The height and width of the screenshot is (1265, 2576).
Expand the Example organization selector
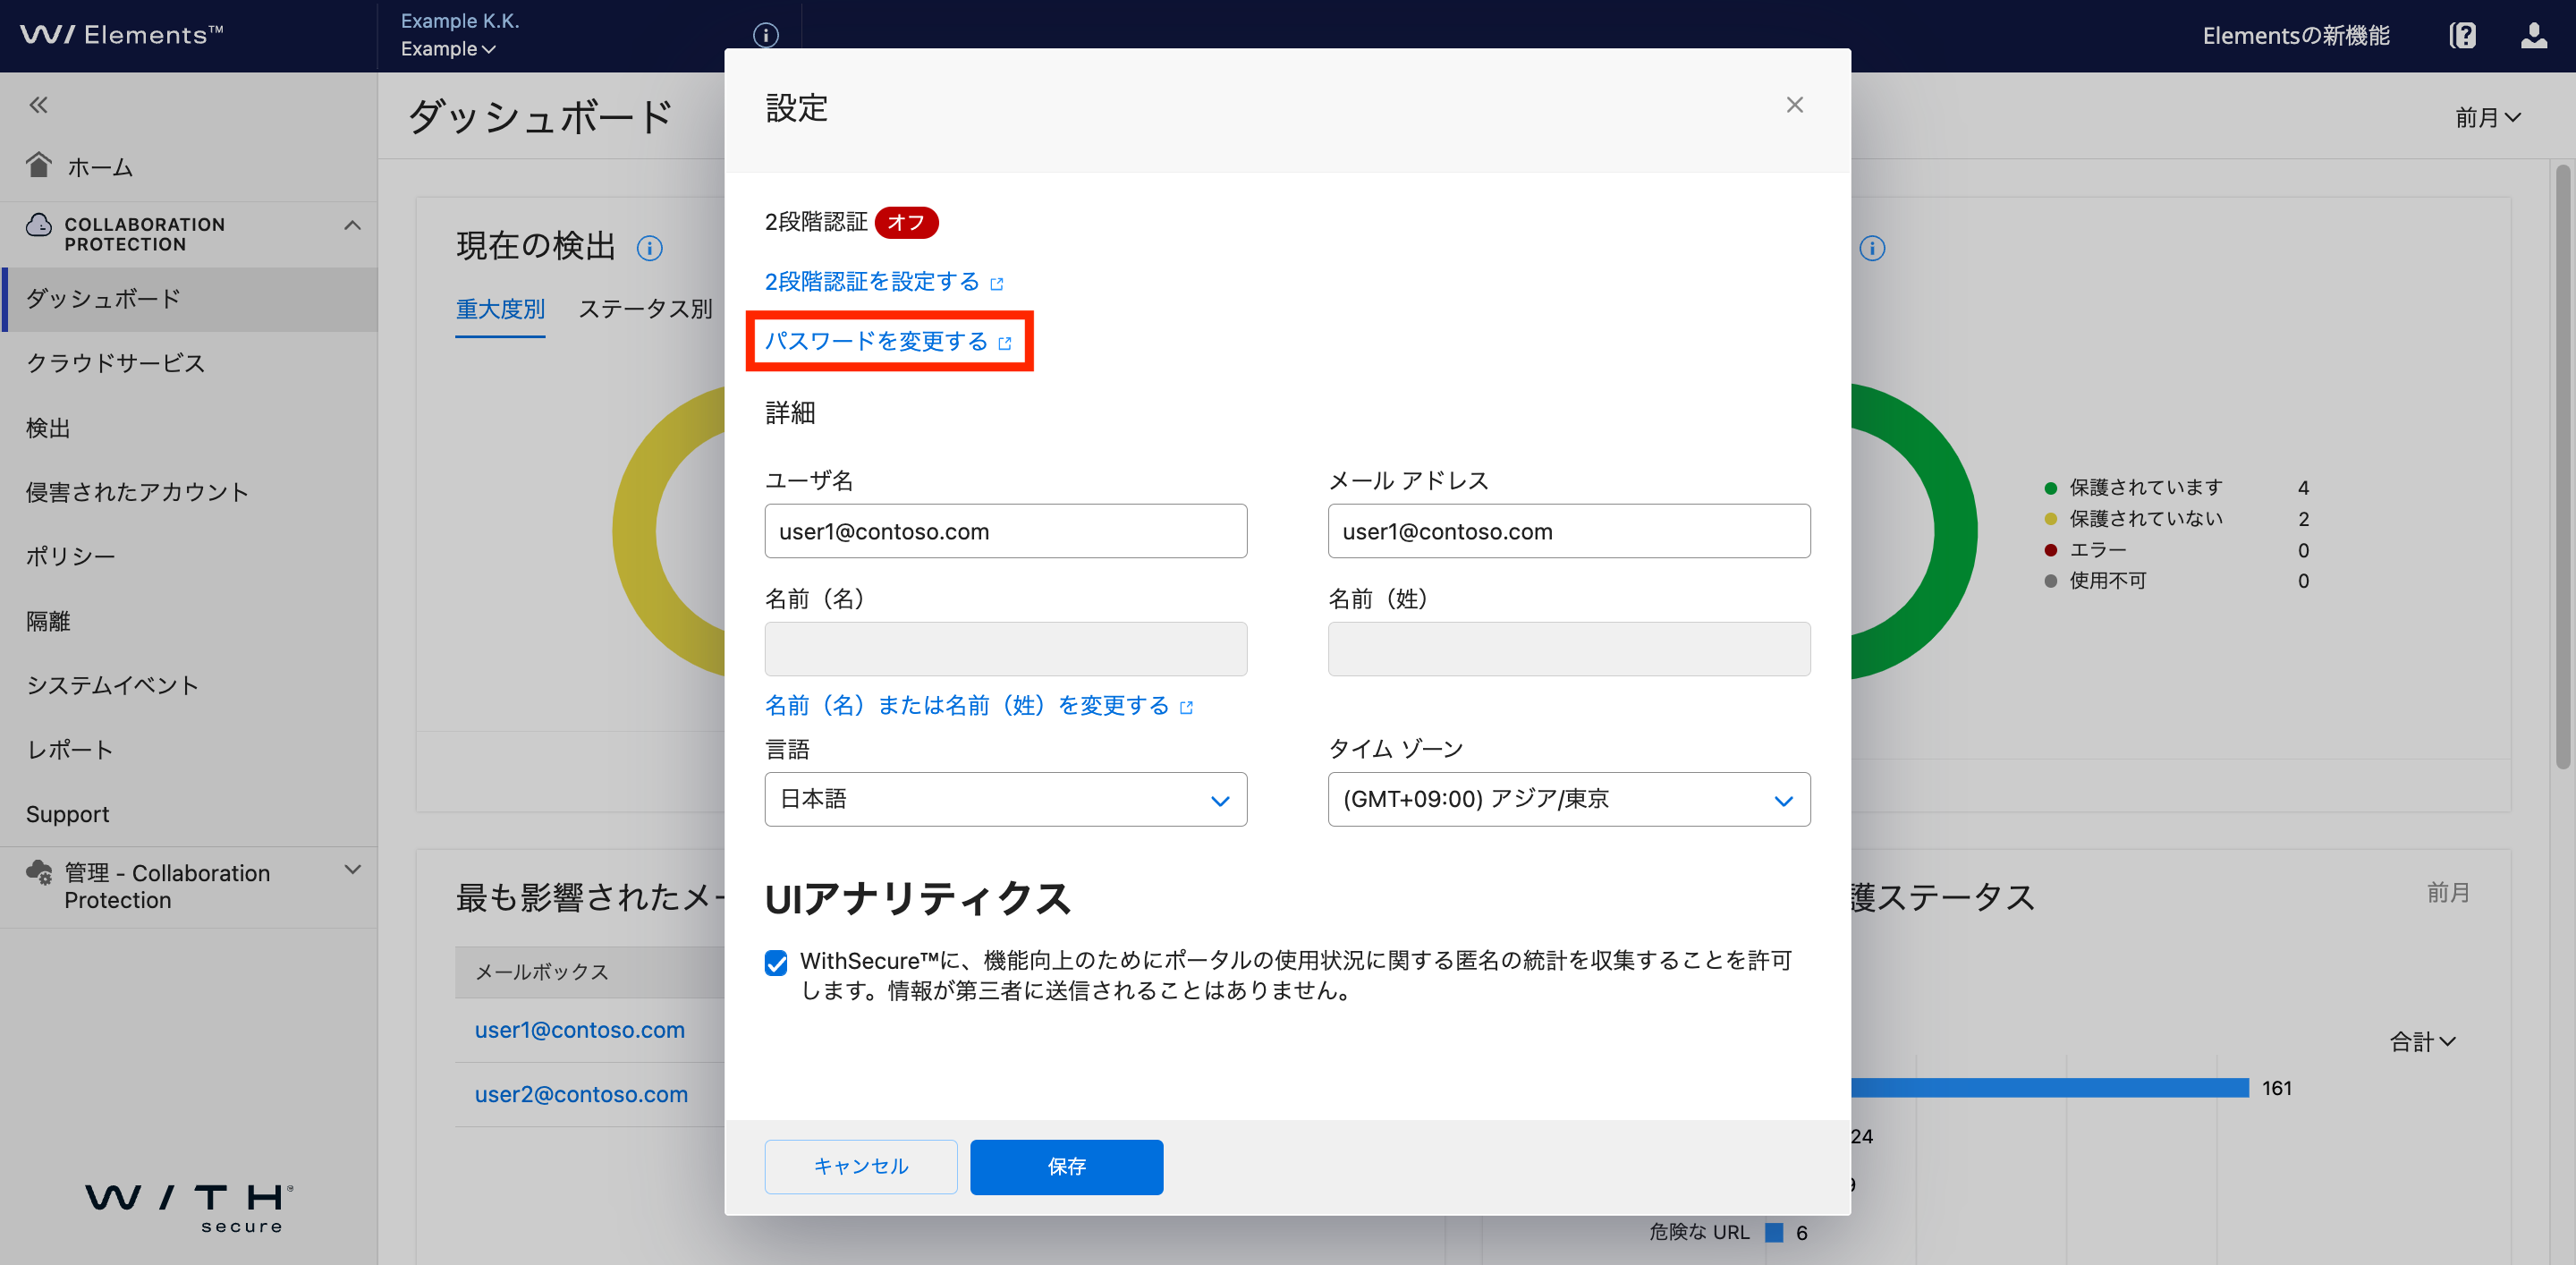tap(448, 49)
